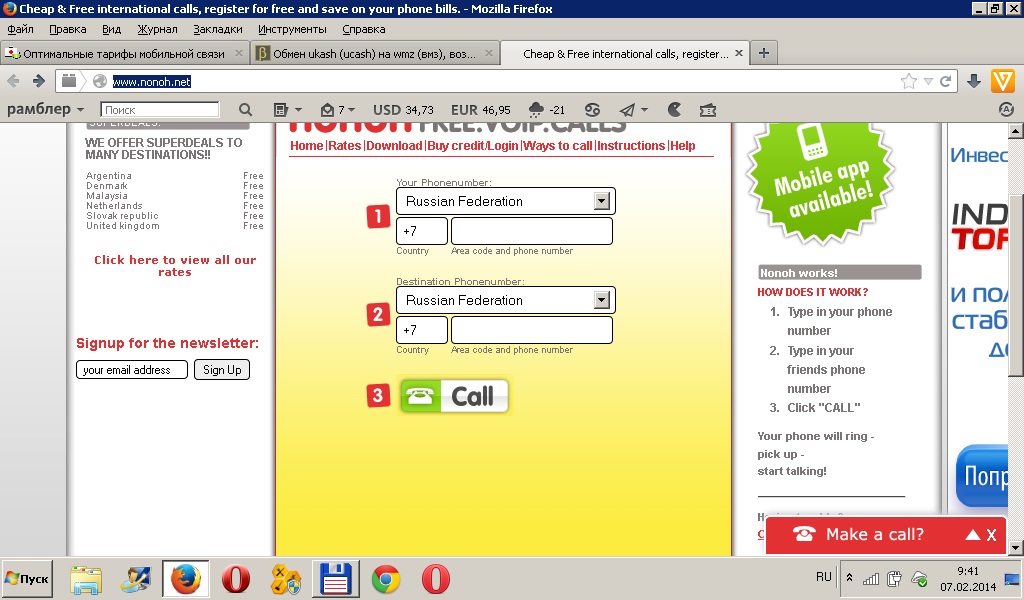Reload the page with the refresh icon
Image resolution: width=1024 pixels, height=600 pixels.
click(x=945, y=81)
